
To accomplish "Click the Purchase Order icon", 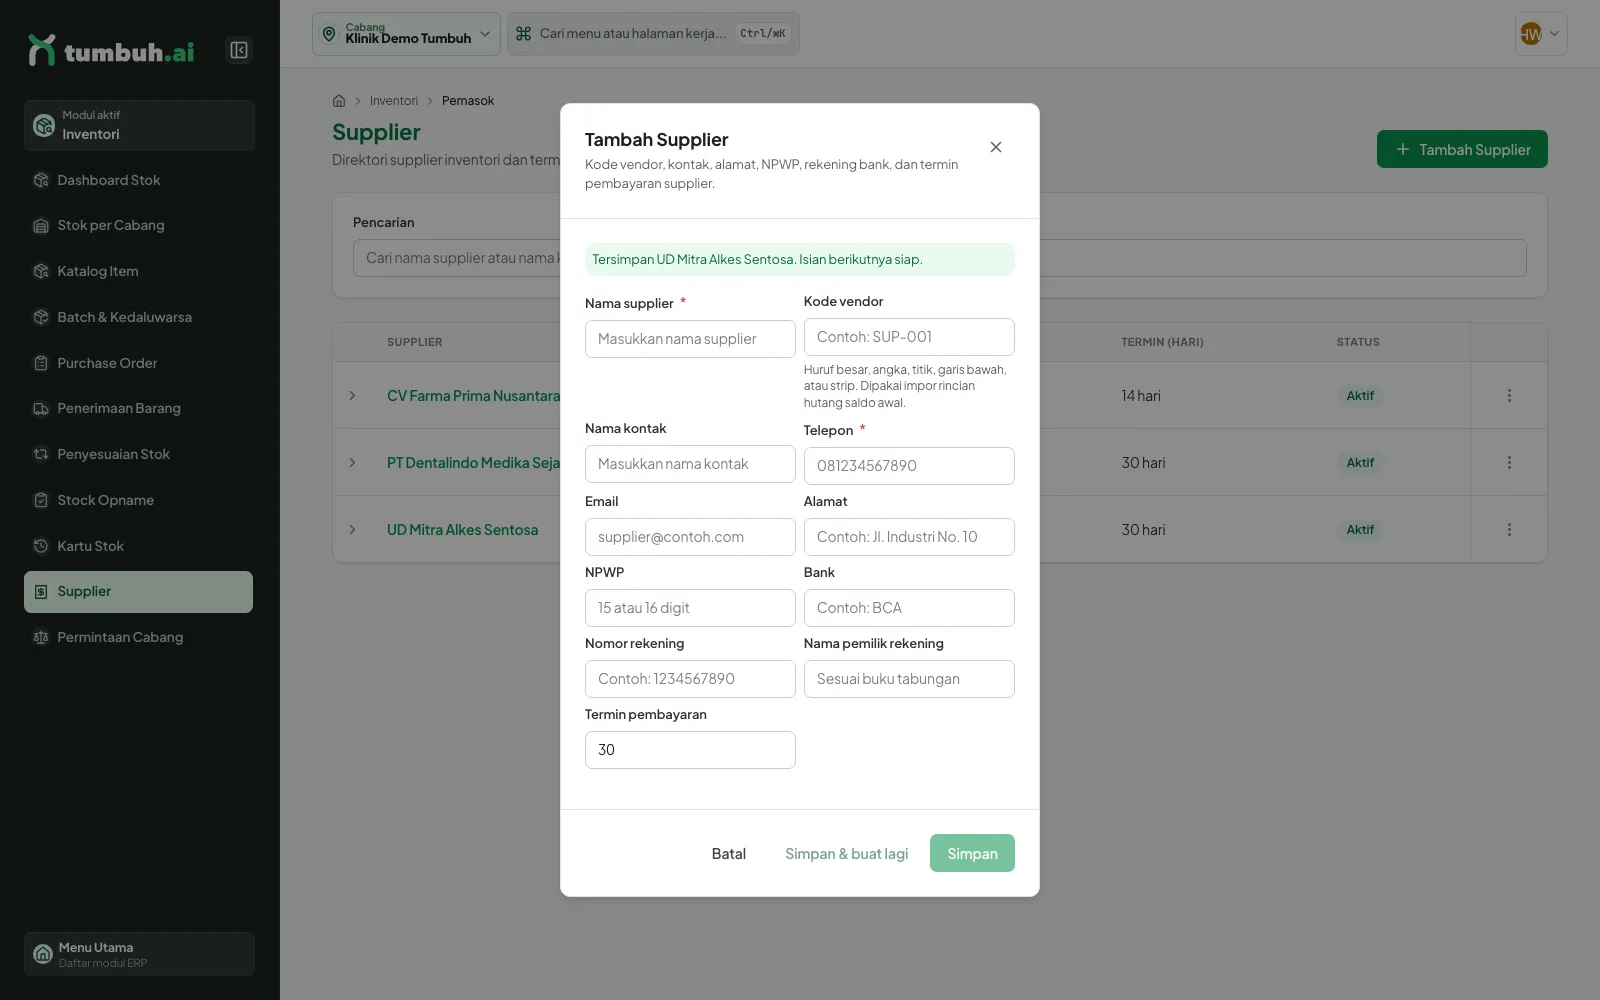I will point(41,363).
